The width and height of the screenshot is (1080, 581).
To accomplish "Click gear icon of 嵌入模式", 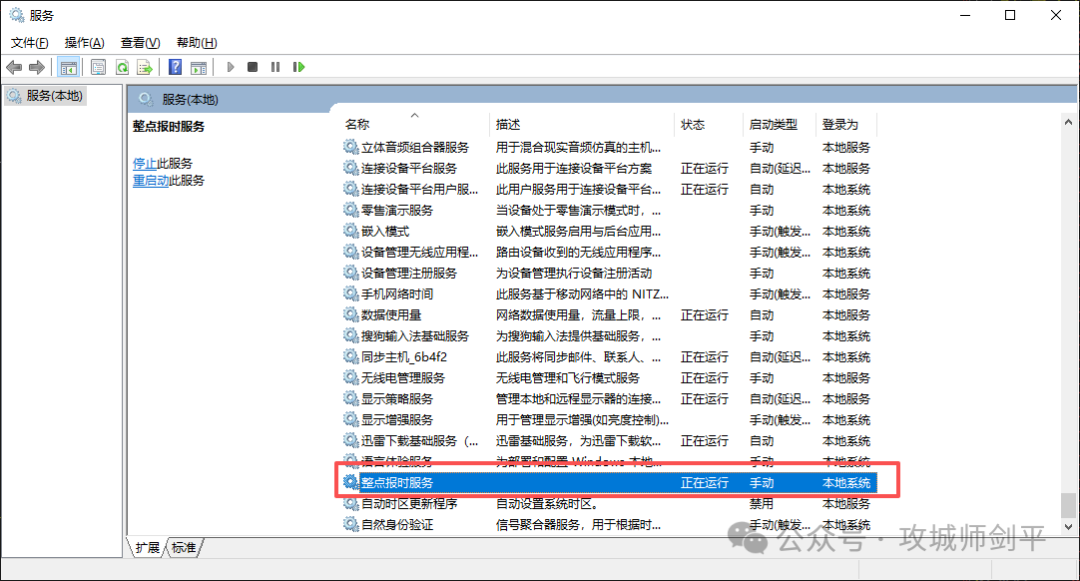I will [351, 231].
